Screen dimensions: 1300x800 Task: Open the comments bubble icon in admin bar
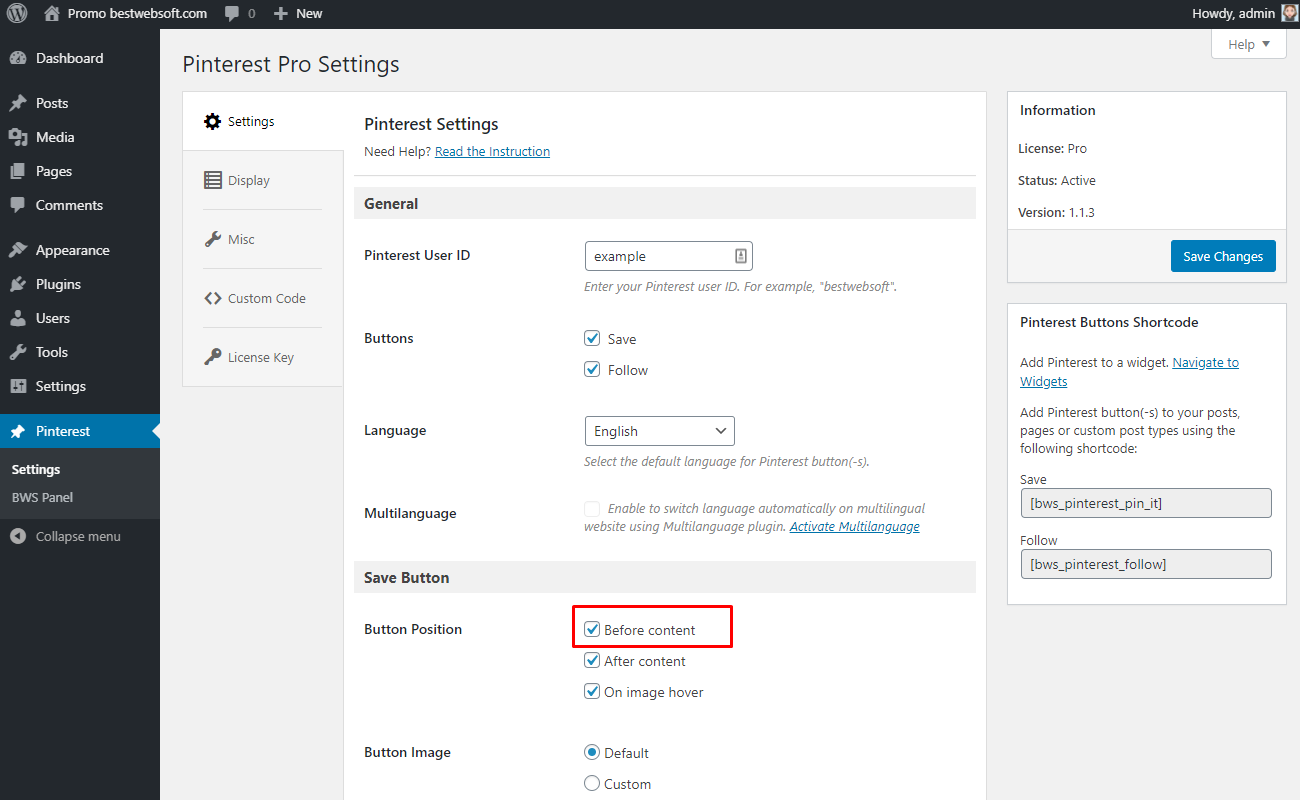click(x=232, y=14)
